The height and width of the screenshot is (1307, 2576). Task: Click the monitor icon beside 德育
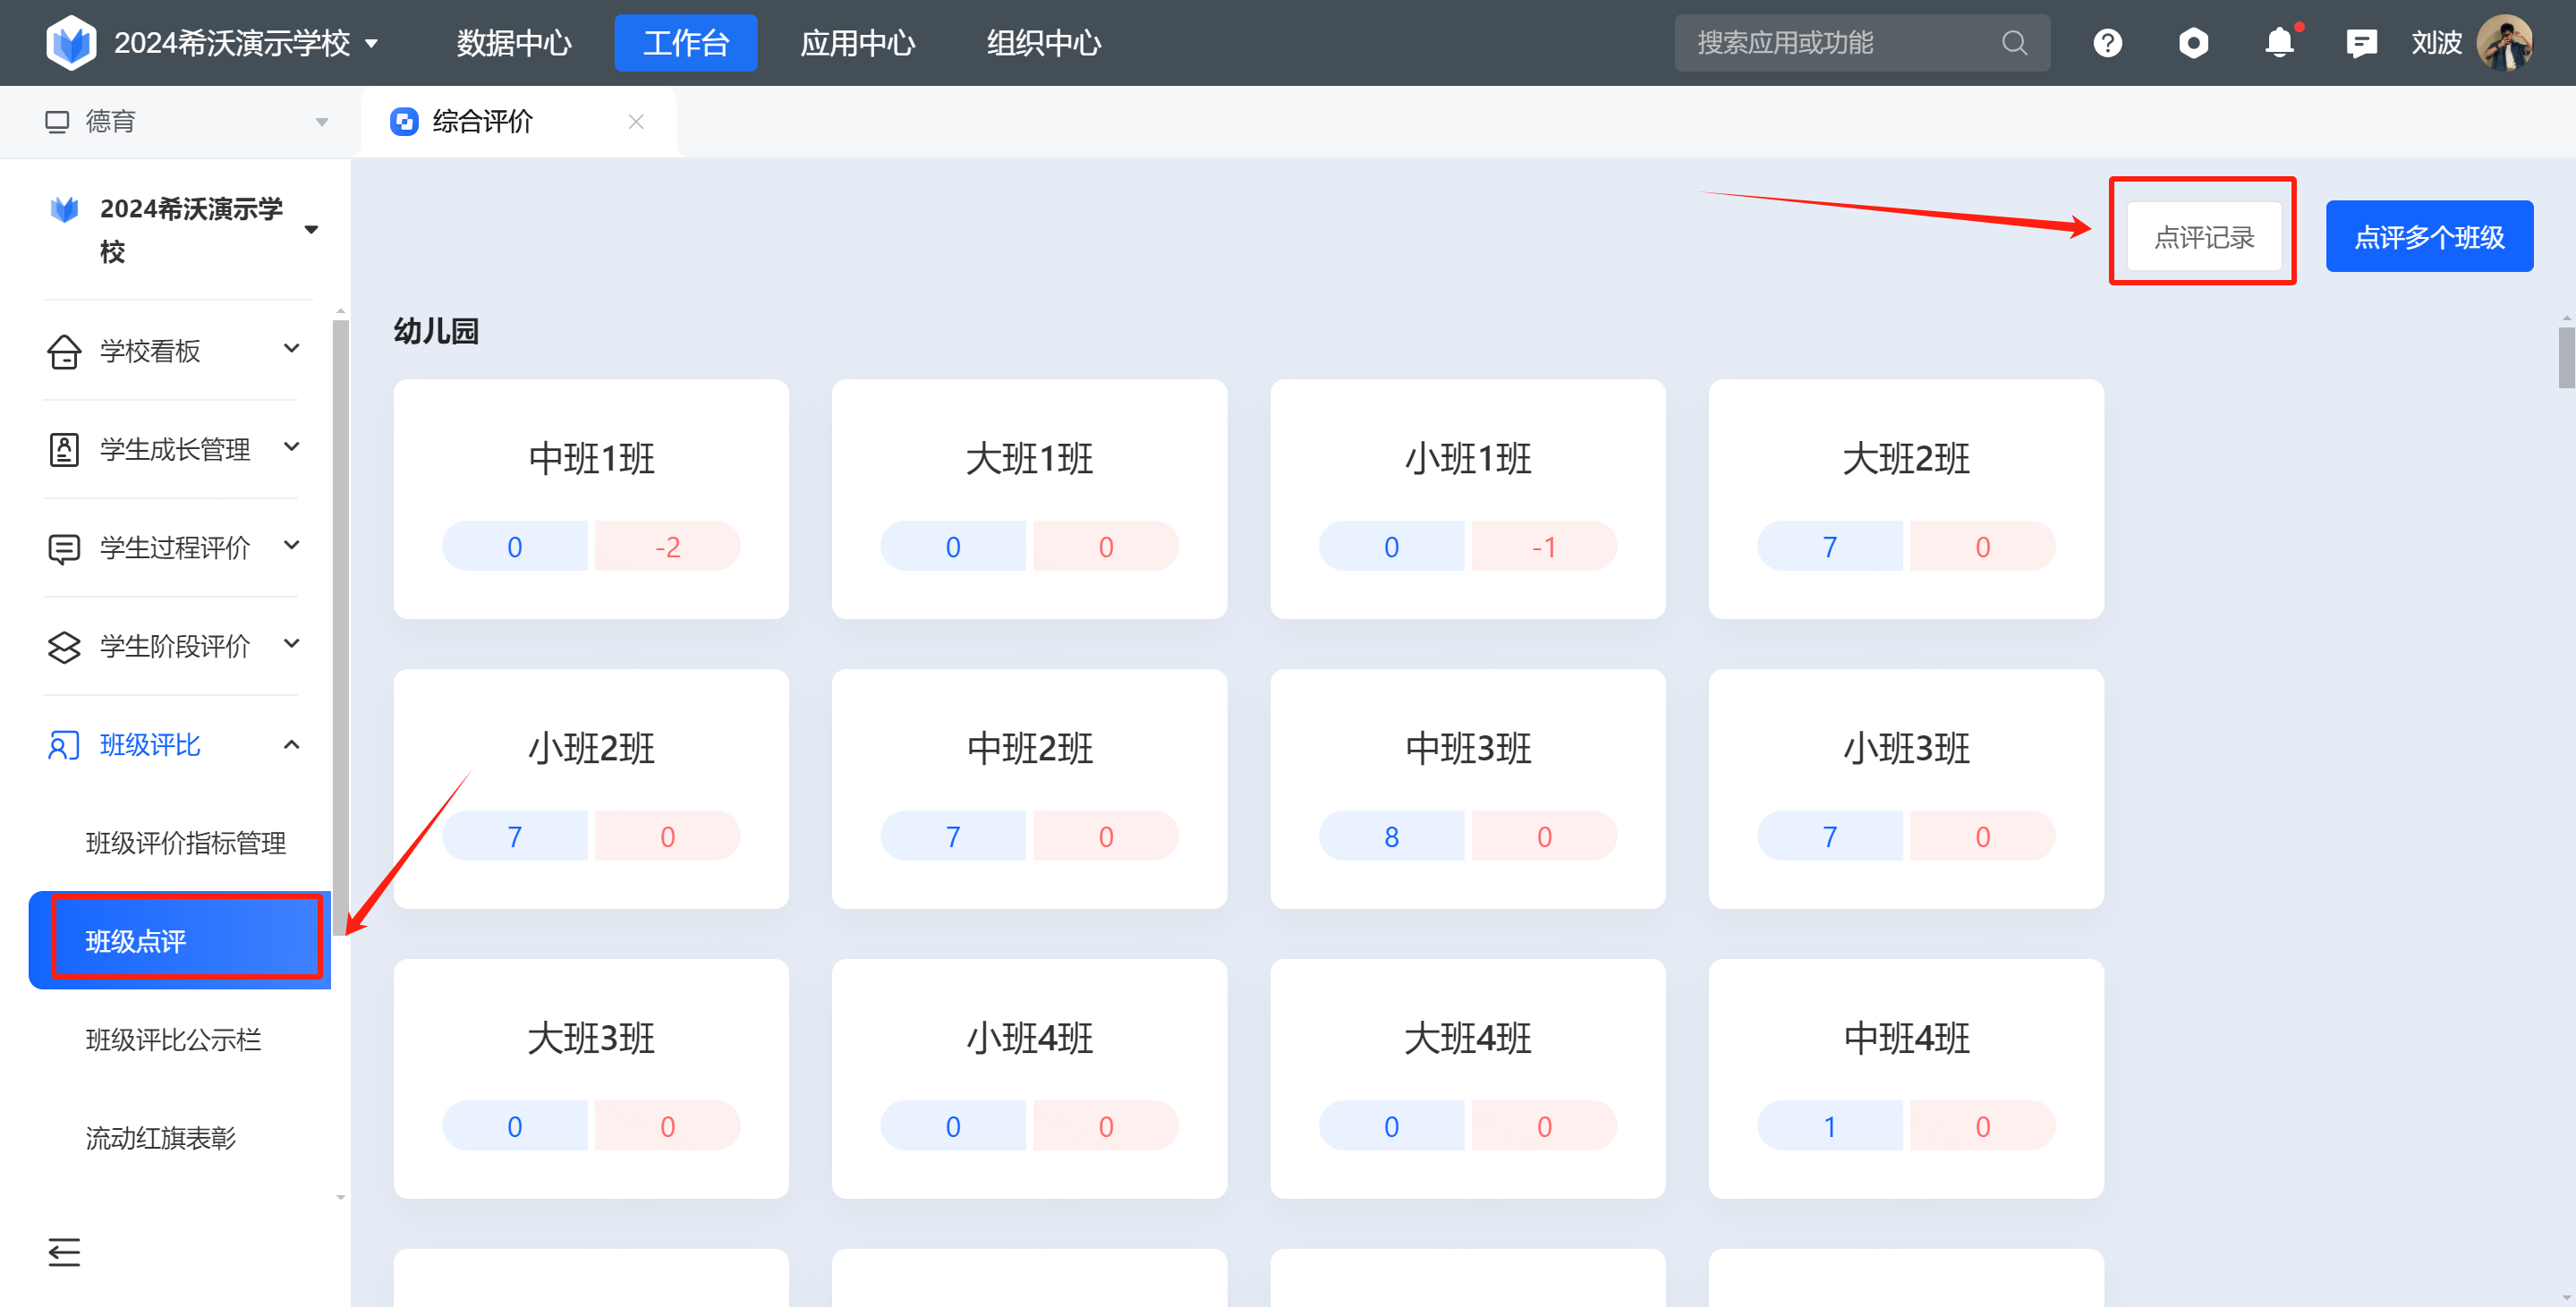57,122
